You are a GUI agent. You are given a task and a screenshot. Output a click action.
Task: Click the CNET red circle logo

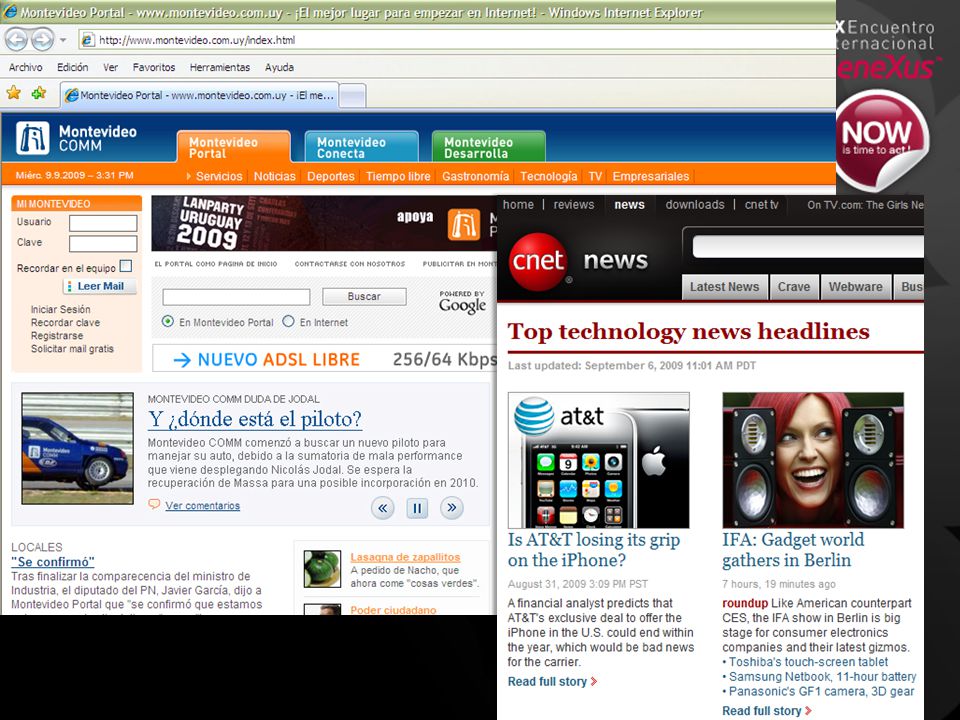tap(538, 262)
